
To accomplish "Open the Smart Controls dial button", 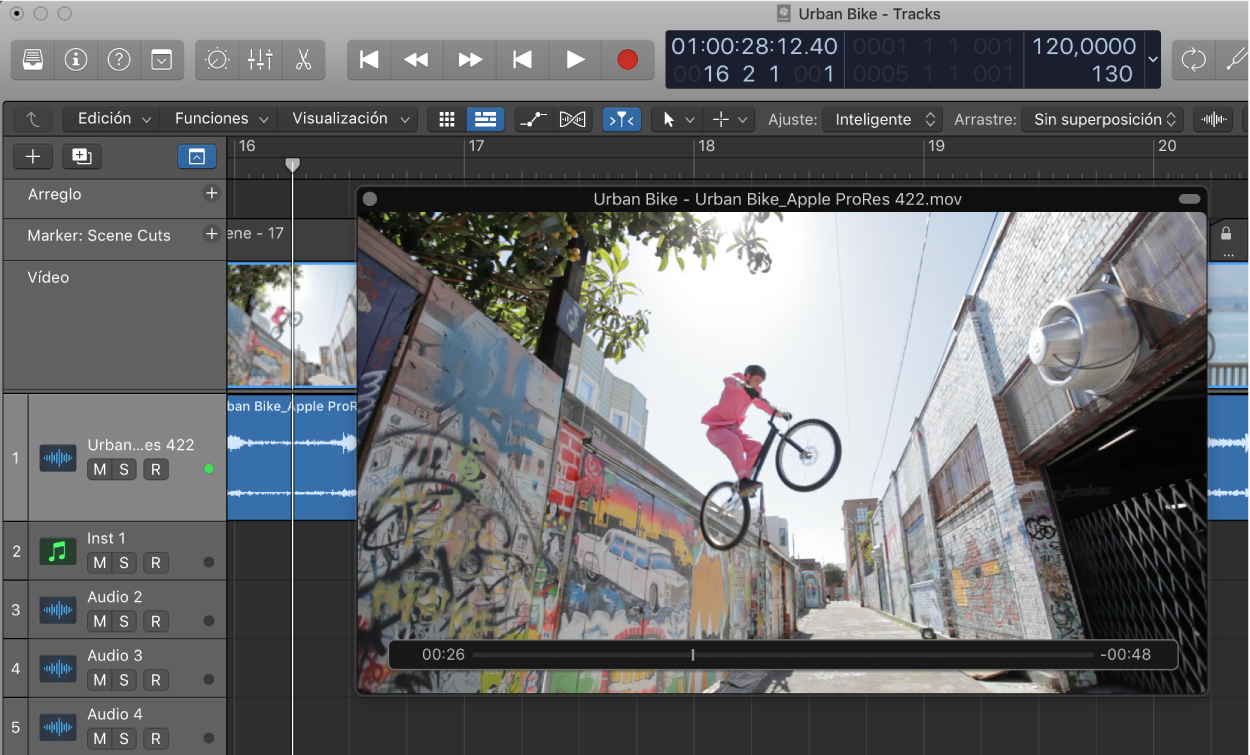I will click(217, 60).
